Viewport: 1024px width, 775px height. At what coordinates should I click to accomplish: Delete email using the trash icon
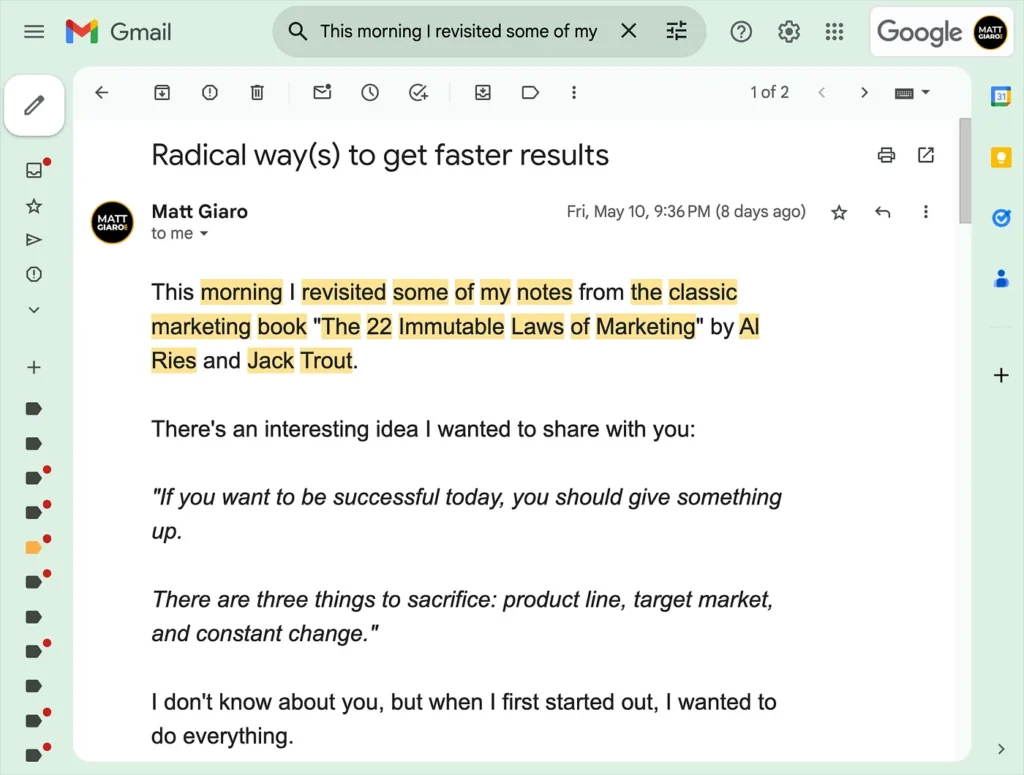point(257,93)
